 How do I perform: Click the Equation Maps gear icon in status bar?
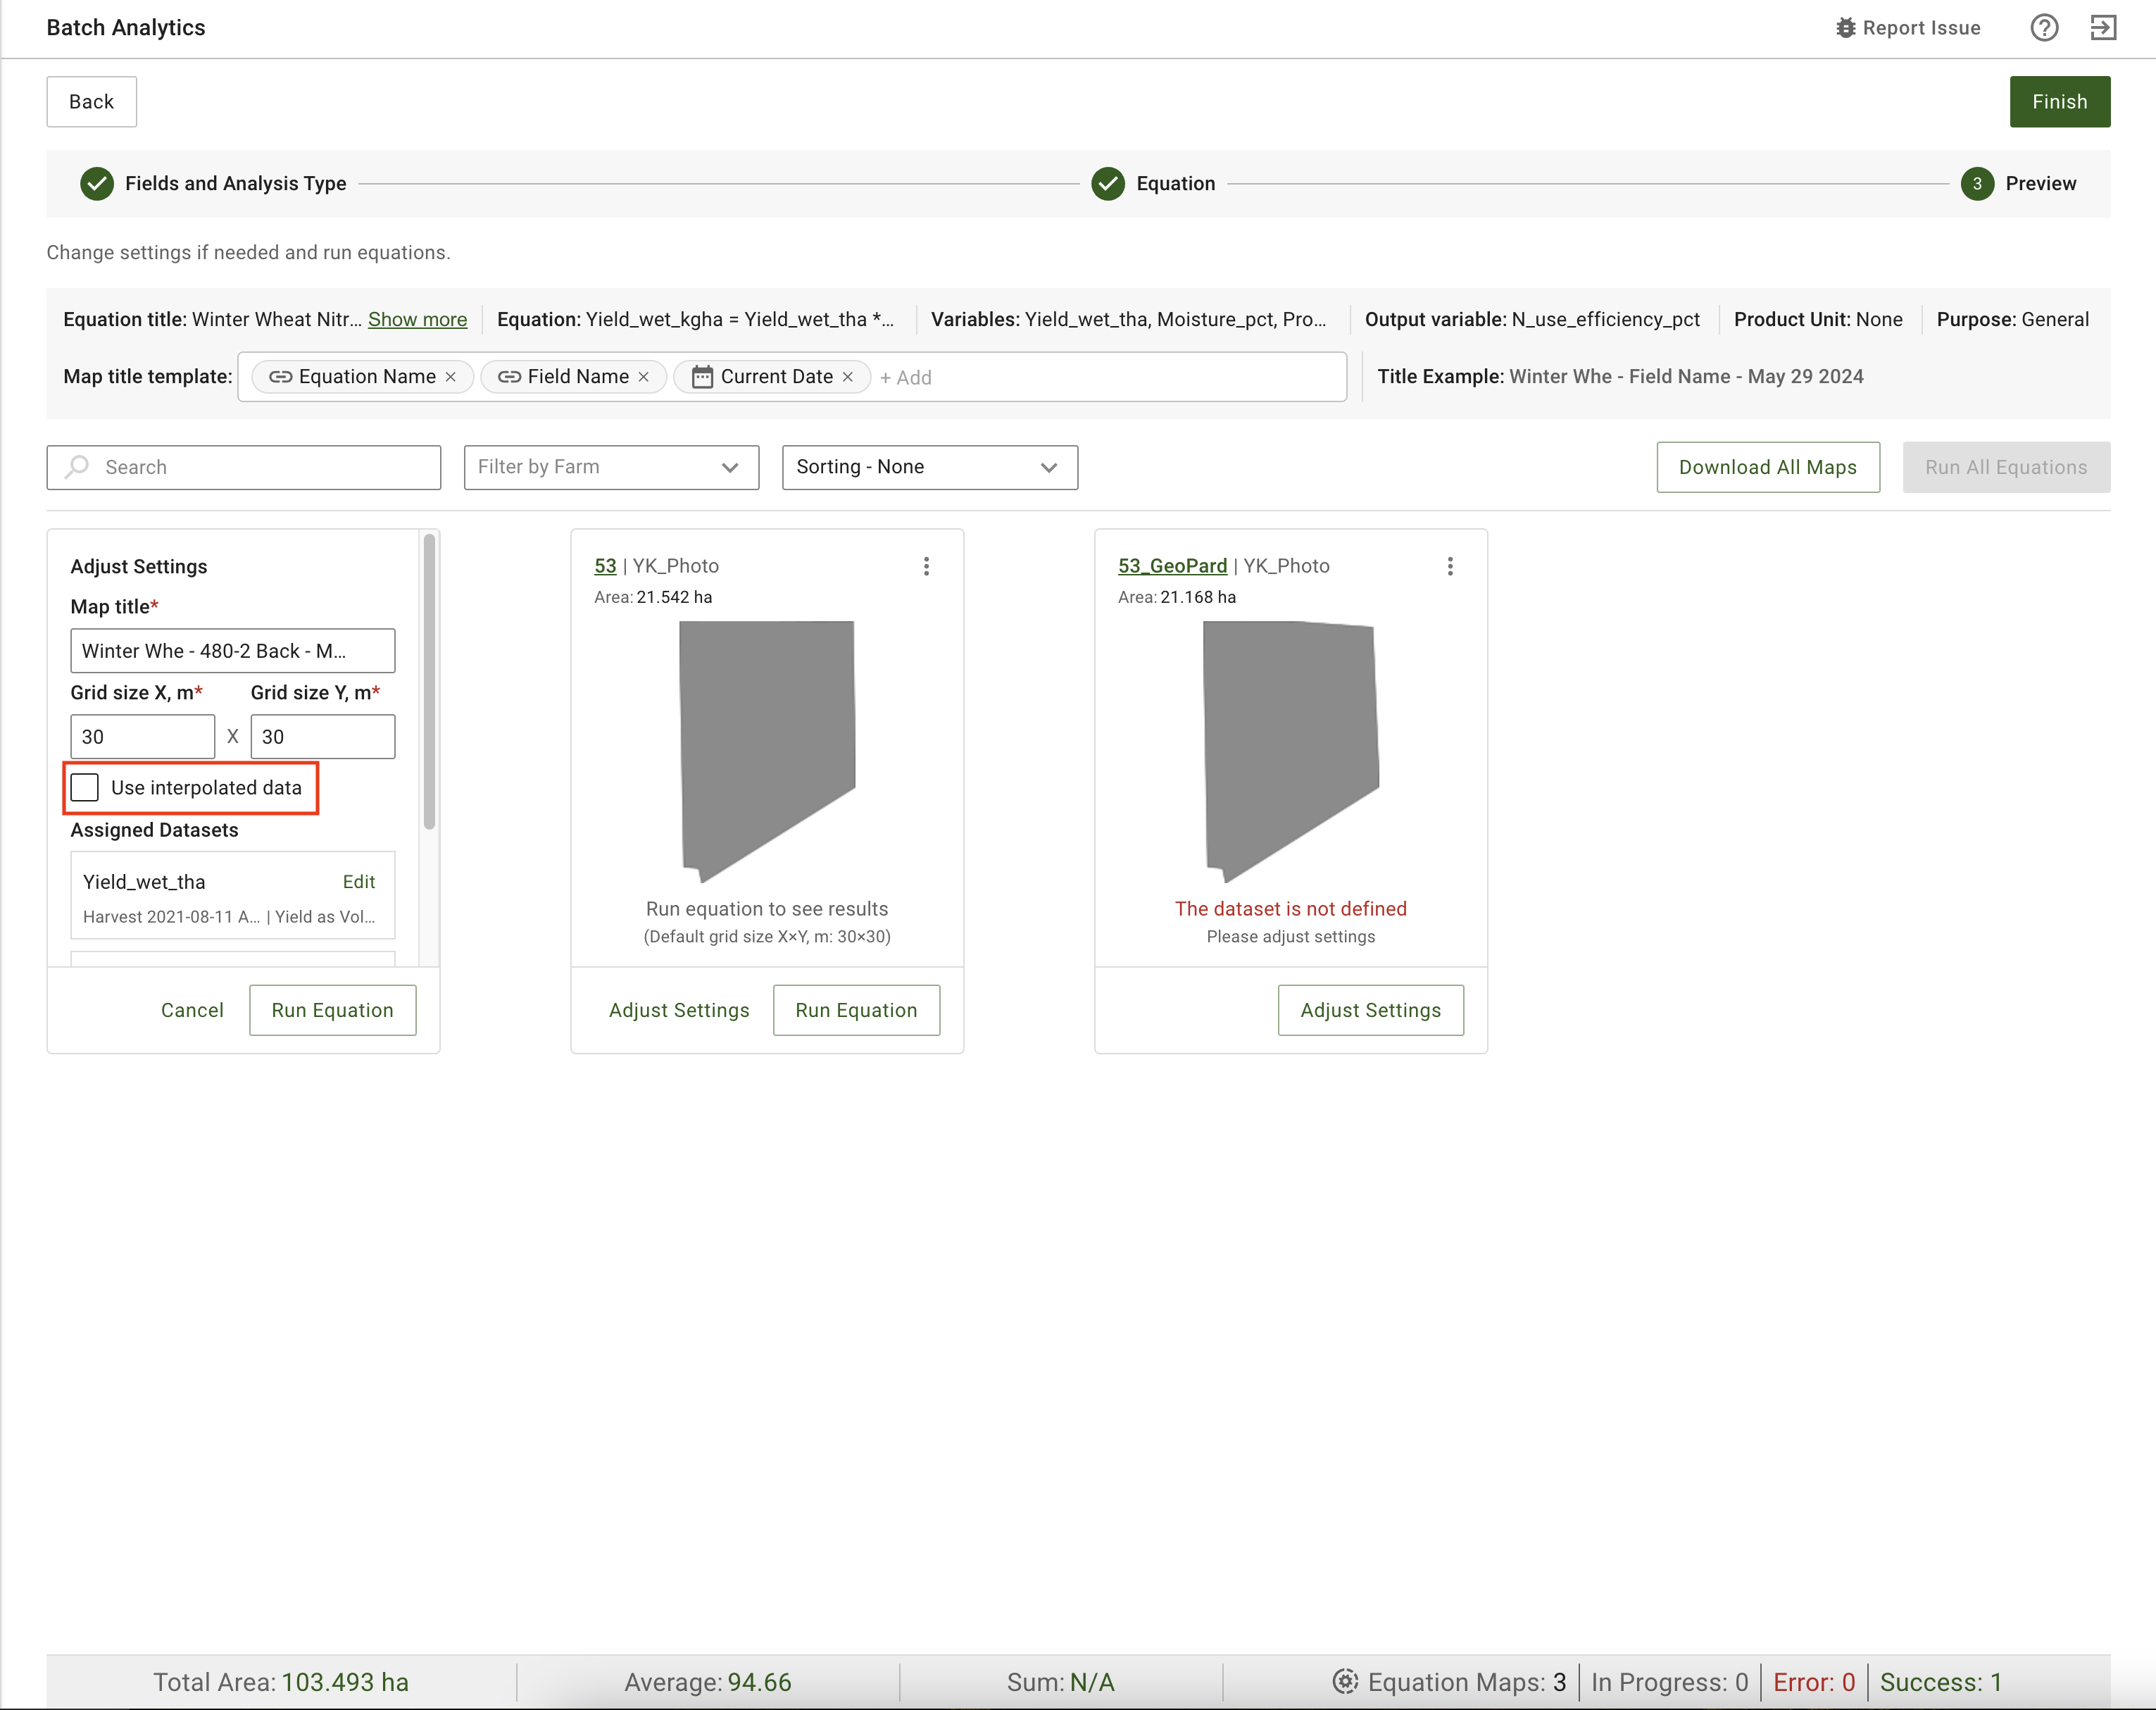coord(1345,1681)
